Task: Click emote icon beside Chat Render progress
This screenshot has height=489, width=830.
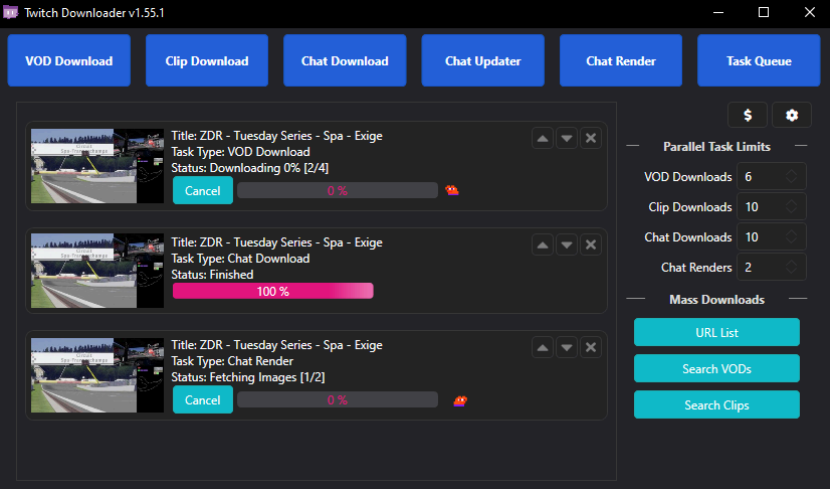Action: (x=460, y=401)
